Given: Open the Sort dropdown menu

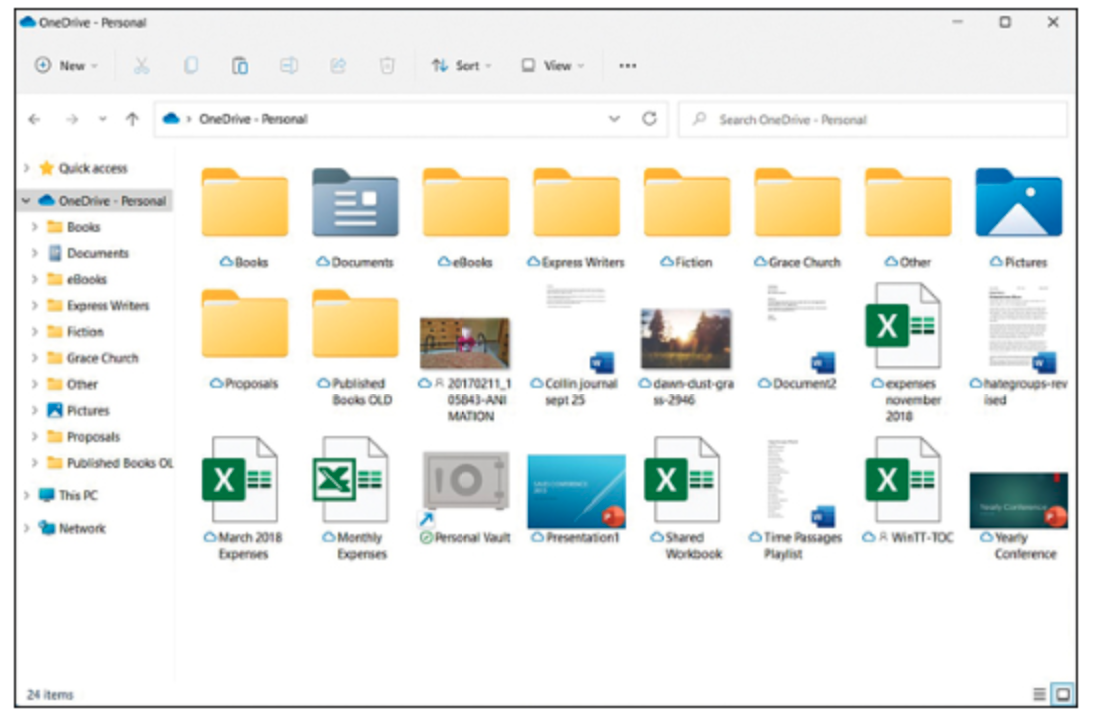Looking at the screenshot, I should tap(461, 66).
